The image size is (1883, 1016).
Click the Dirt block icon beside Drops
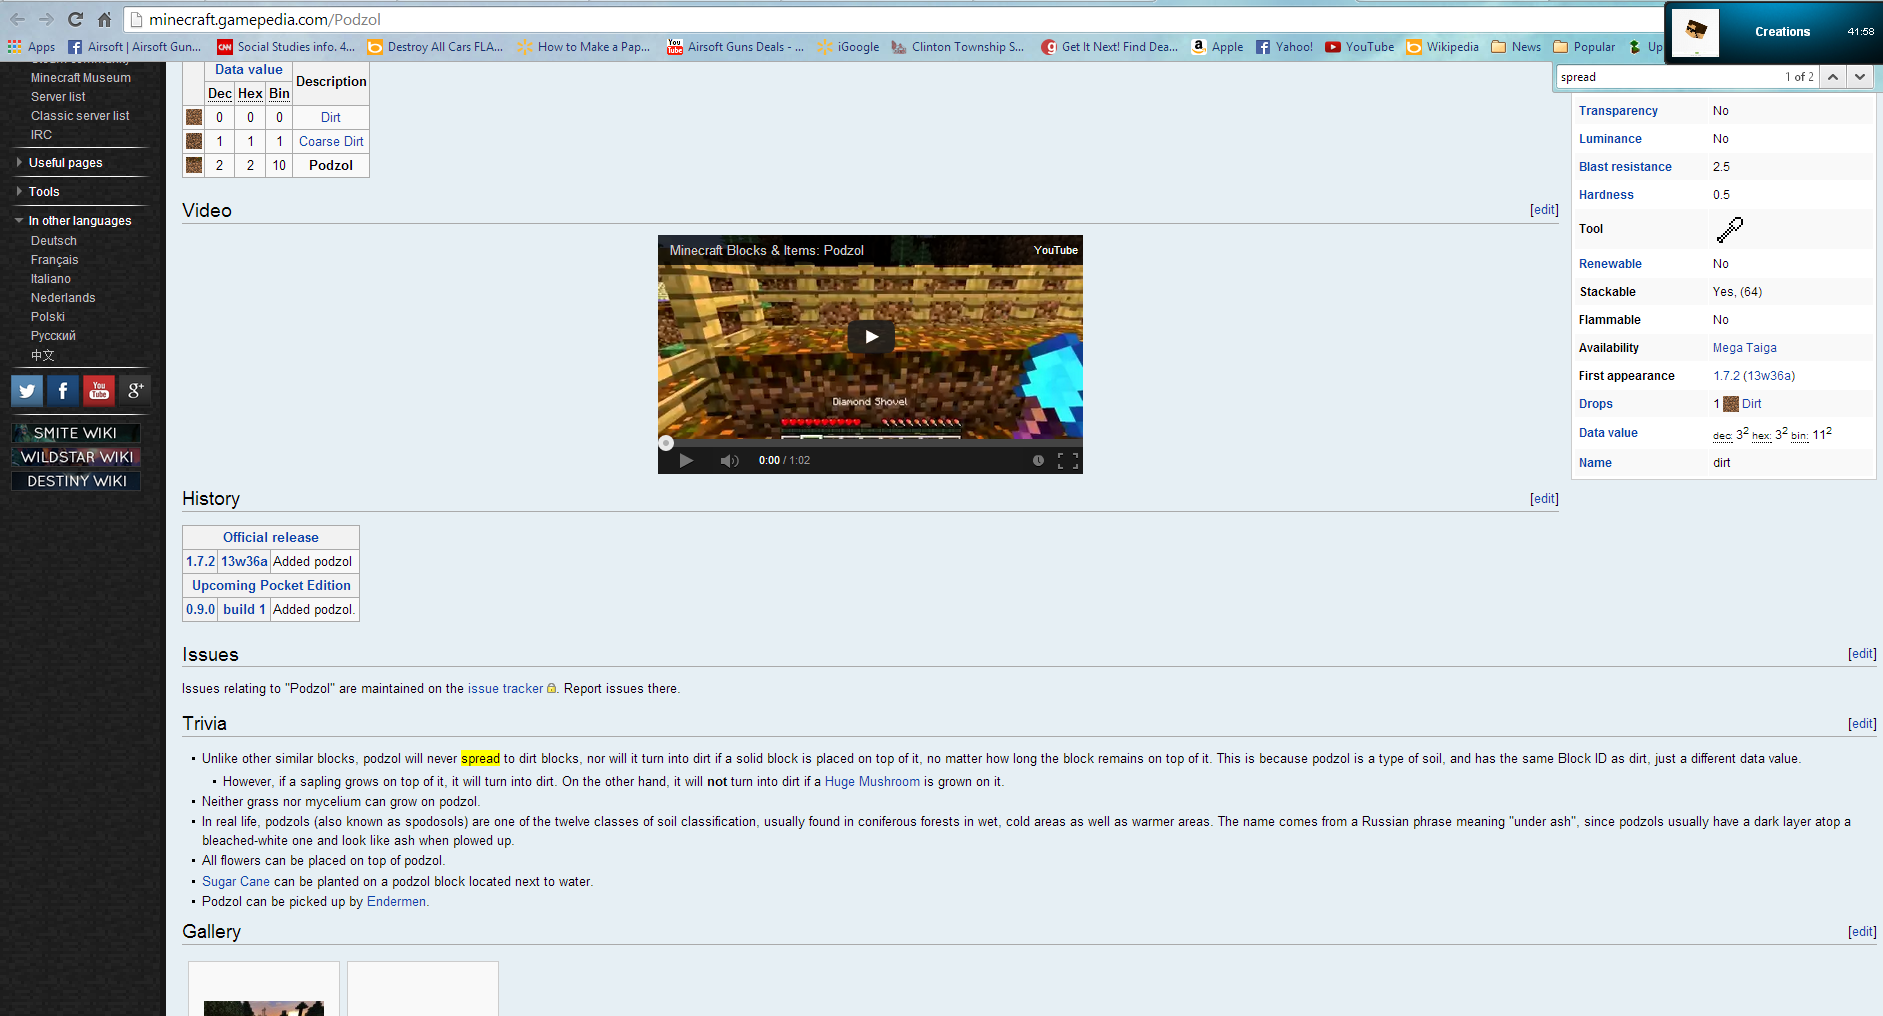[x=1731, y=404]
